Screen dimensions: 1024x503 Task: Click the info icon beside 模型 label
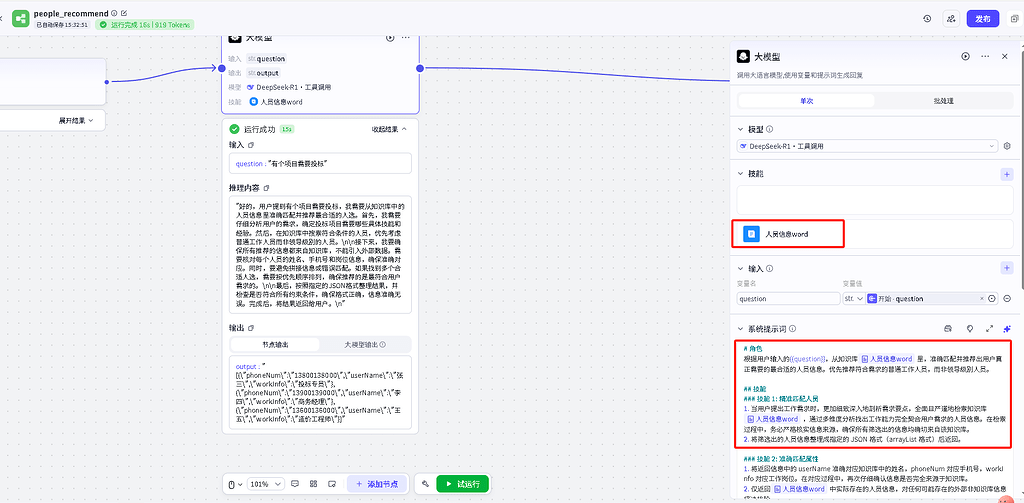(x=771, y=129)
